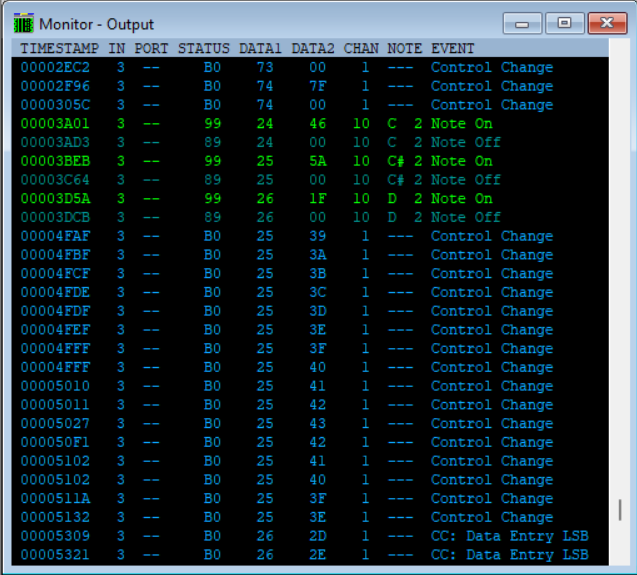This screenshot has height=575, width=637.
Task: Select timestamp 00004FCF
Action: click(55, 273)
